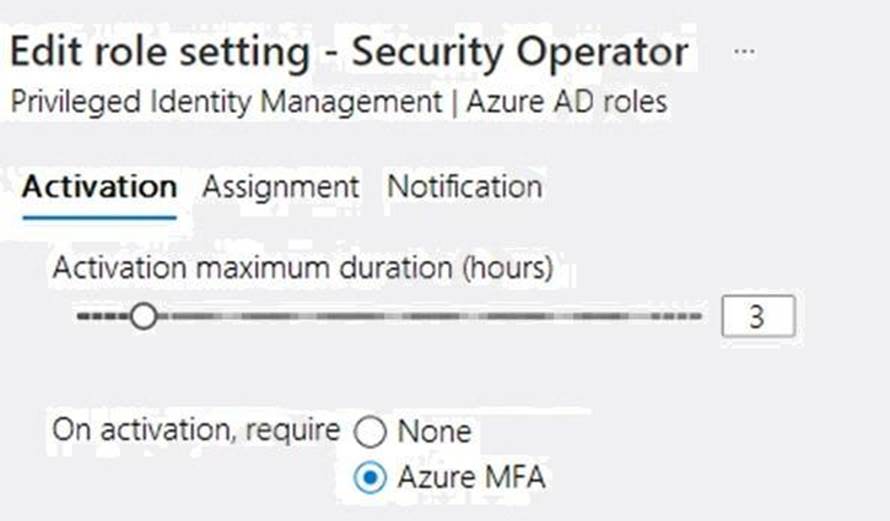Click 'Privileged Identity Management' in the subtitle
Screen dimensions: 890x521
coord(225,102)
